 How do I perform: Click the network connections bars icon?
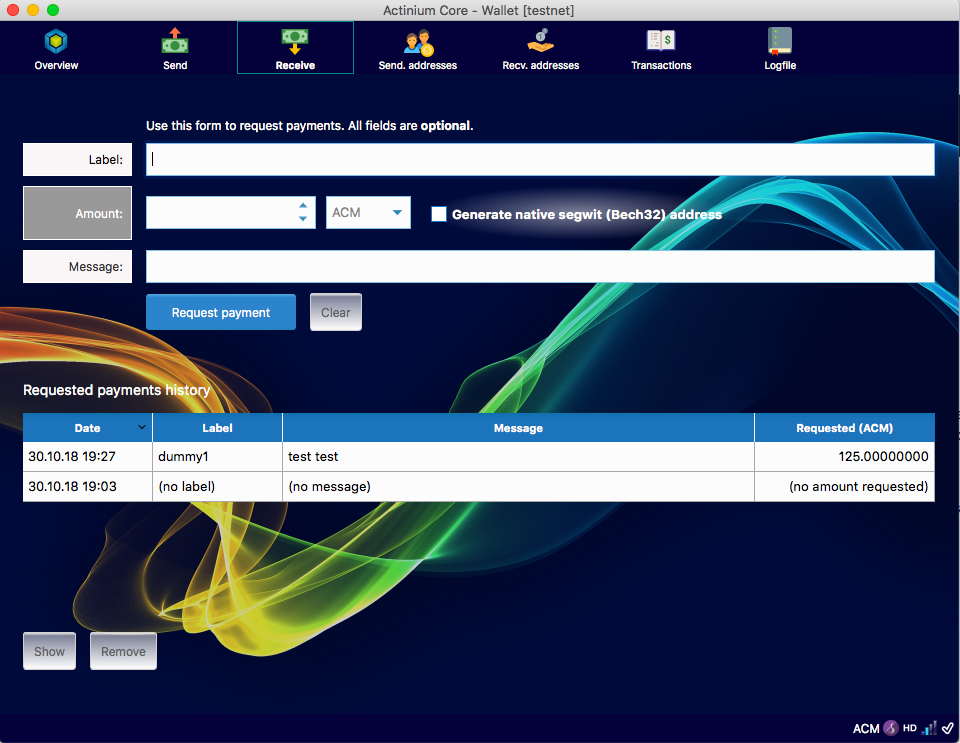tap(929, 728)
